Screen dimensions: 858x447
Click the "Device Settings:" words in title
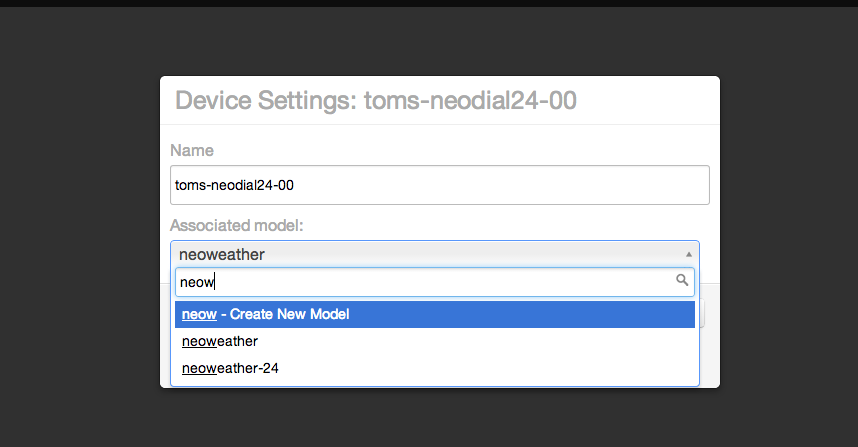tap(265, 100)
